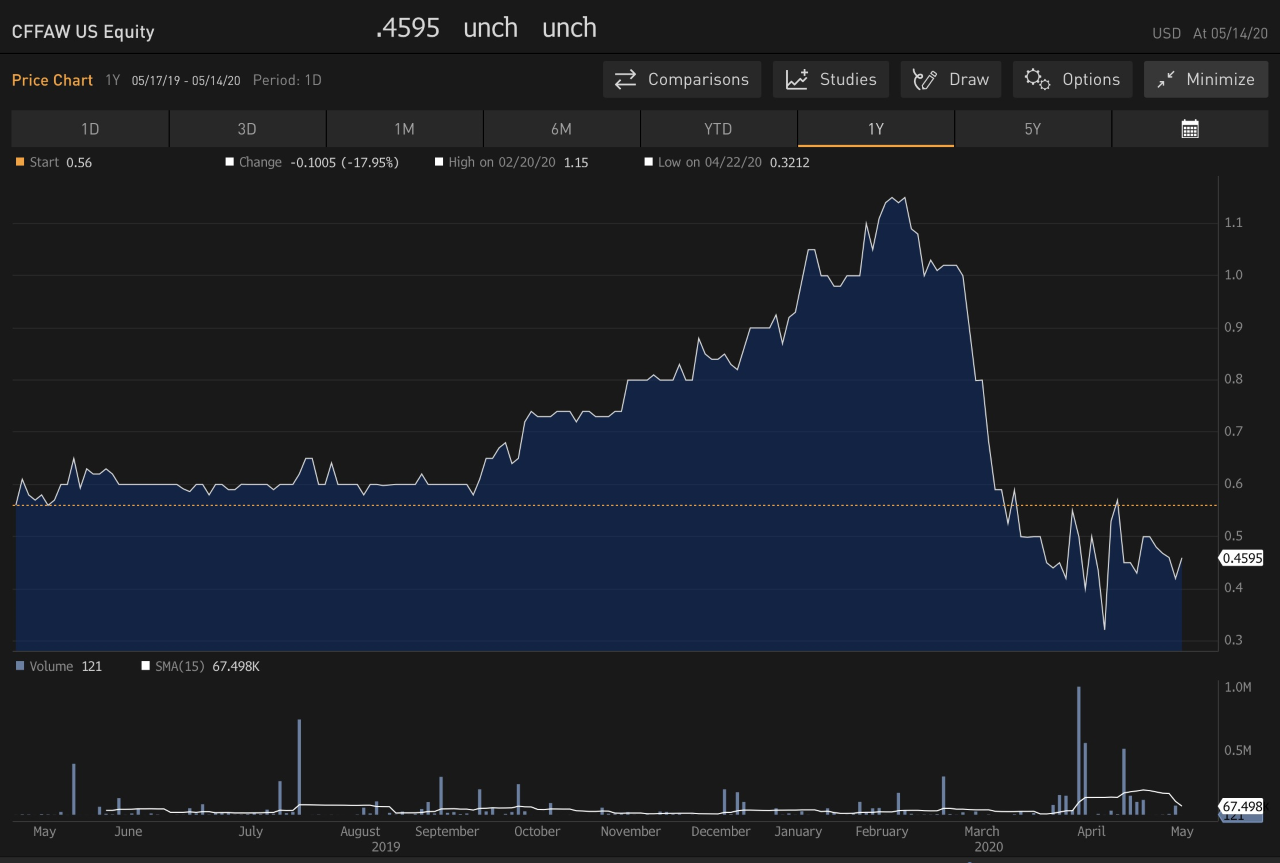Click the 6M range button
The width and height of the screenshot is (1280, 863).
tap(561, 128)
